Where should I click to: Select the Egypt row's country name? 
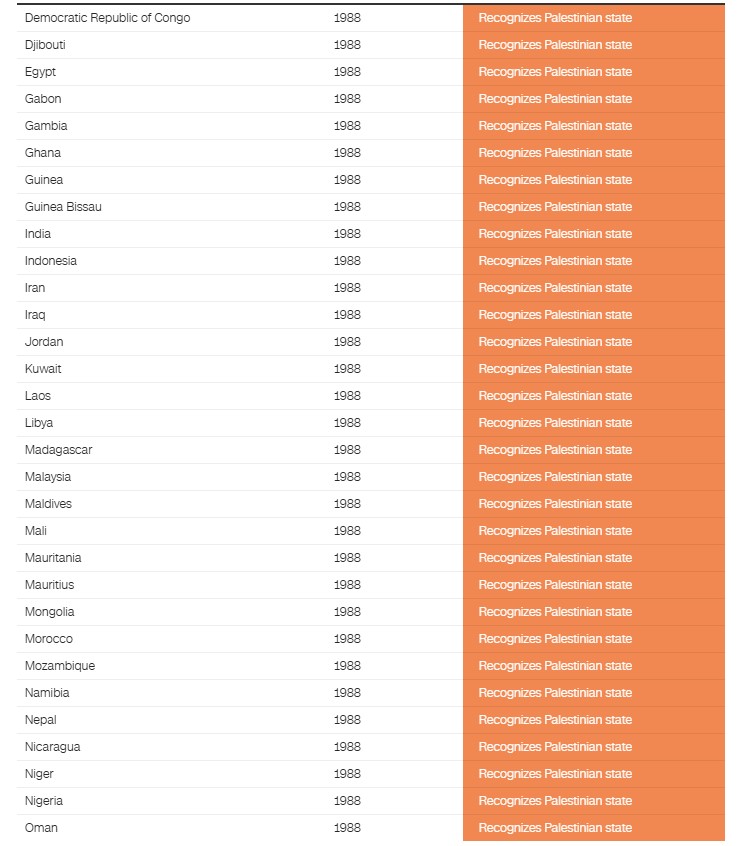click(x=40, y=72)
